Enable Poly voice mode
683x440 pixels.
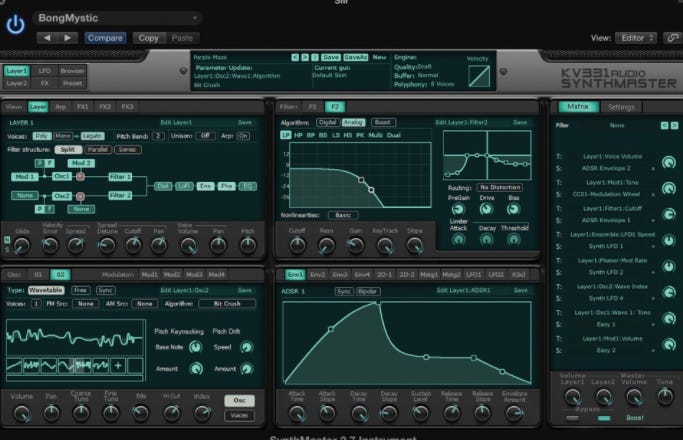click(42, 136)
